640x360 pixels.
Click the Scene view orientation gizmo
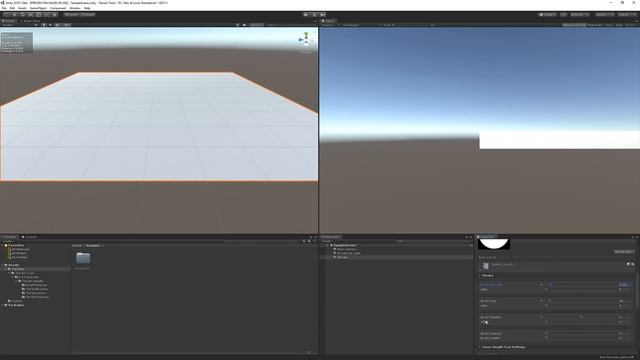pos(306,40)
